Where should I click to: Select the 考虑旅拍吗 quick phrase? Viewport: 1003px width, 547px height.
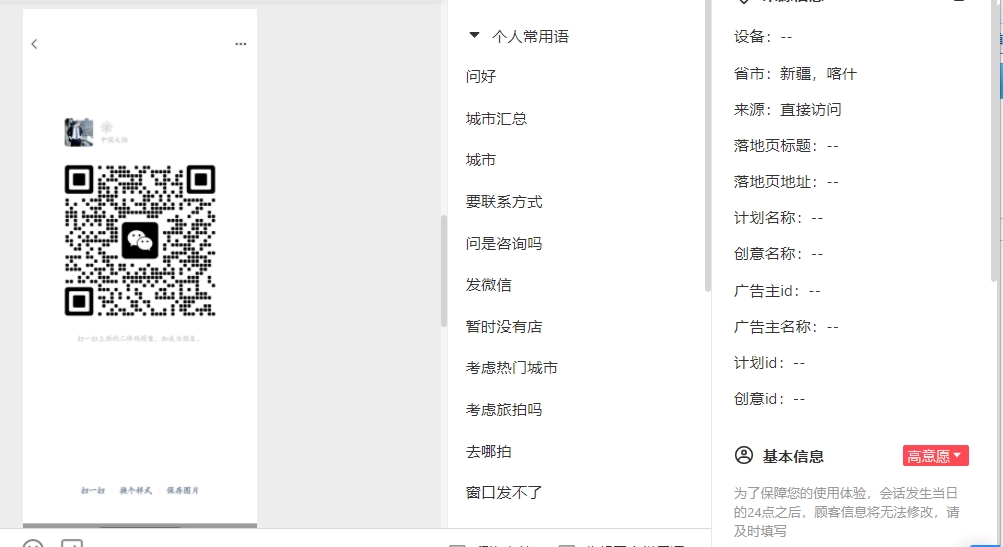tap(504, 409)
